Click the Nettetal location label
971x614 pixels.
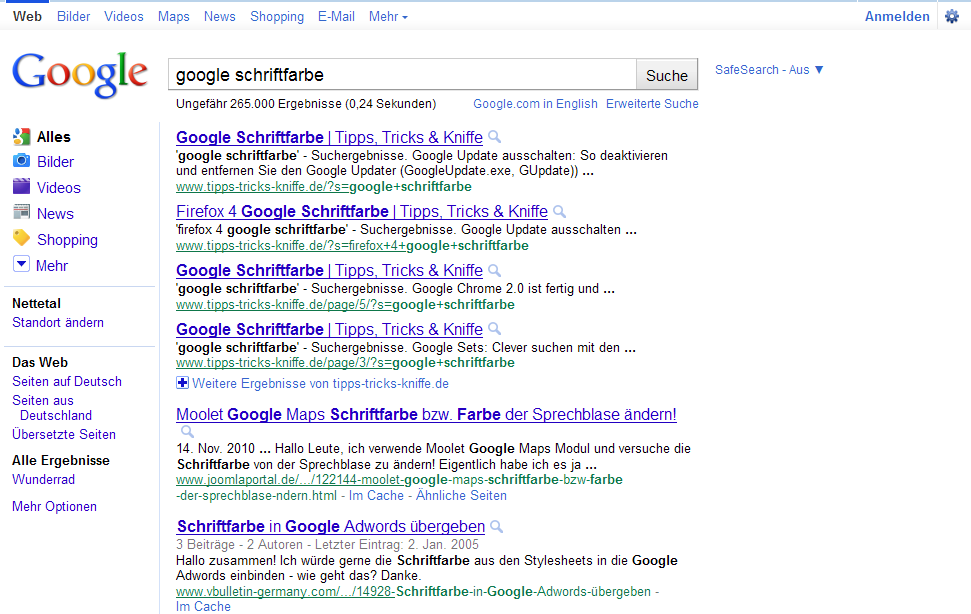click(37, 303)
